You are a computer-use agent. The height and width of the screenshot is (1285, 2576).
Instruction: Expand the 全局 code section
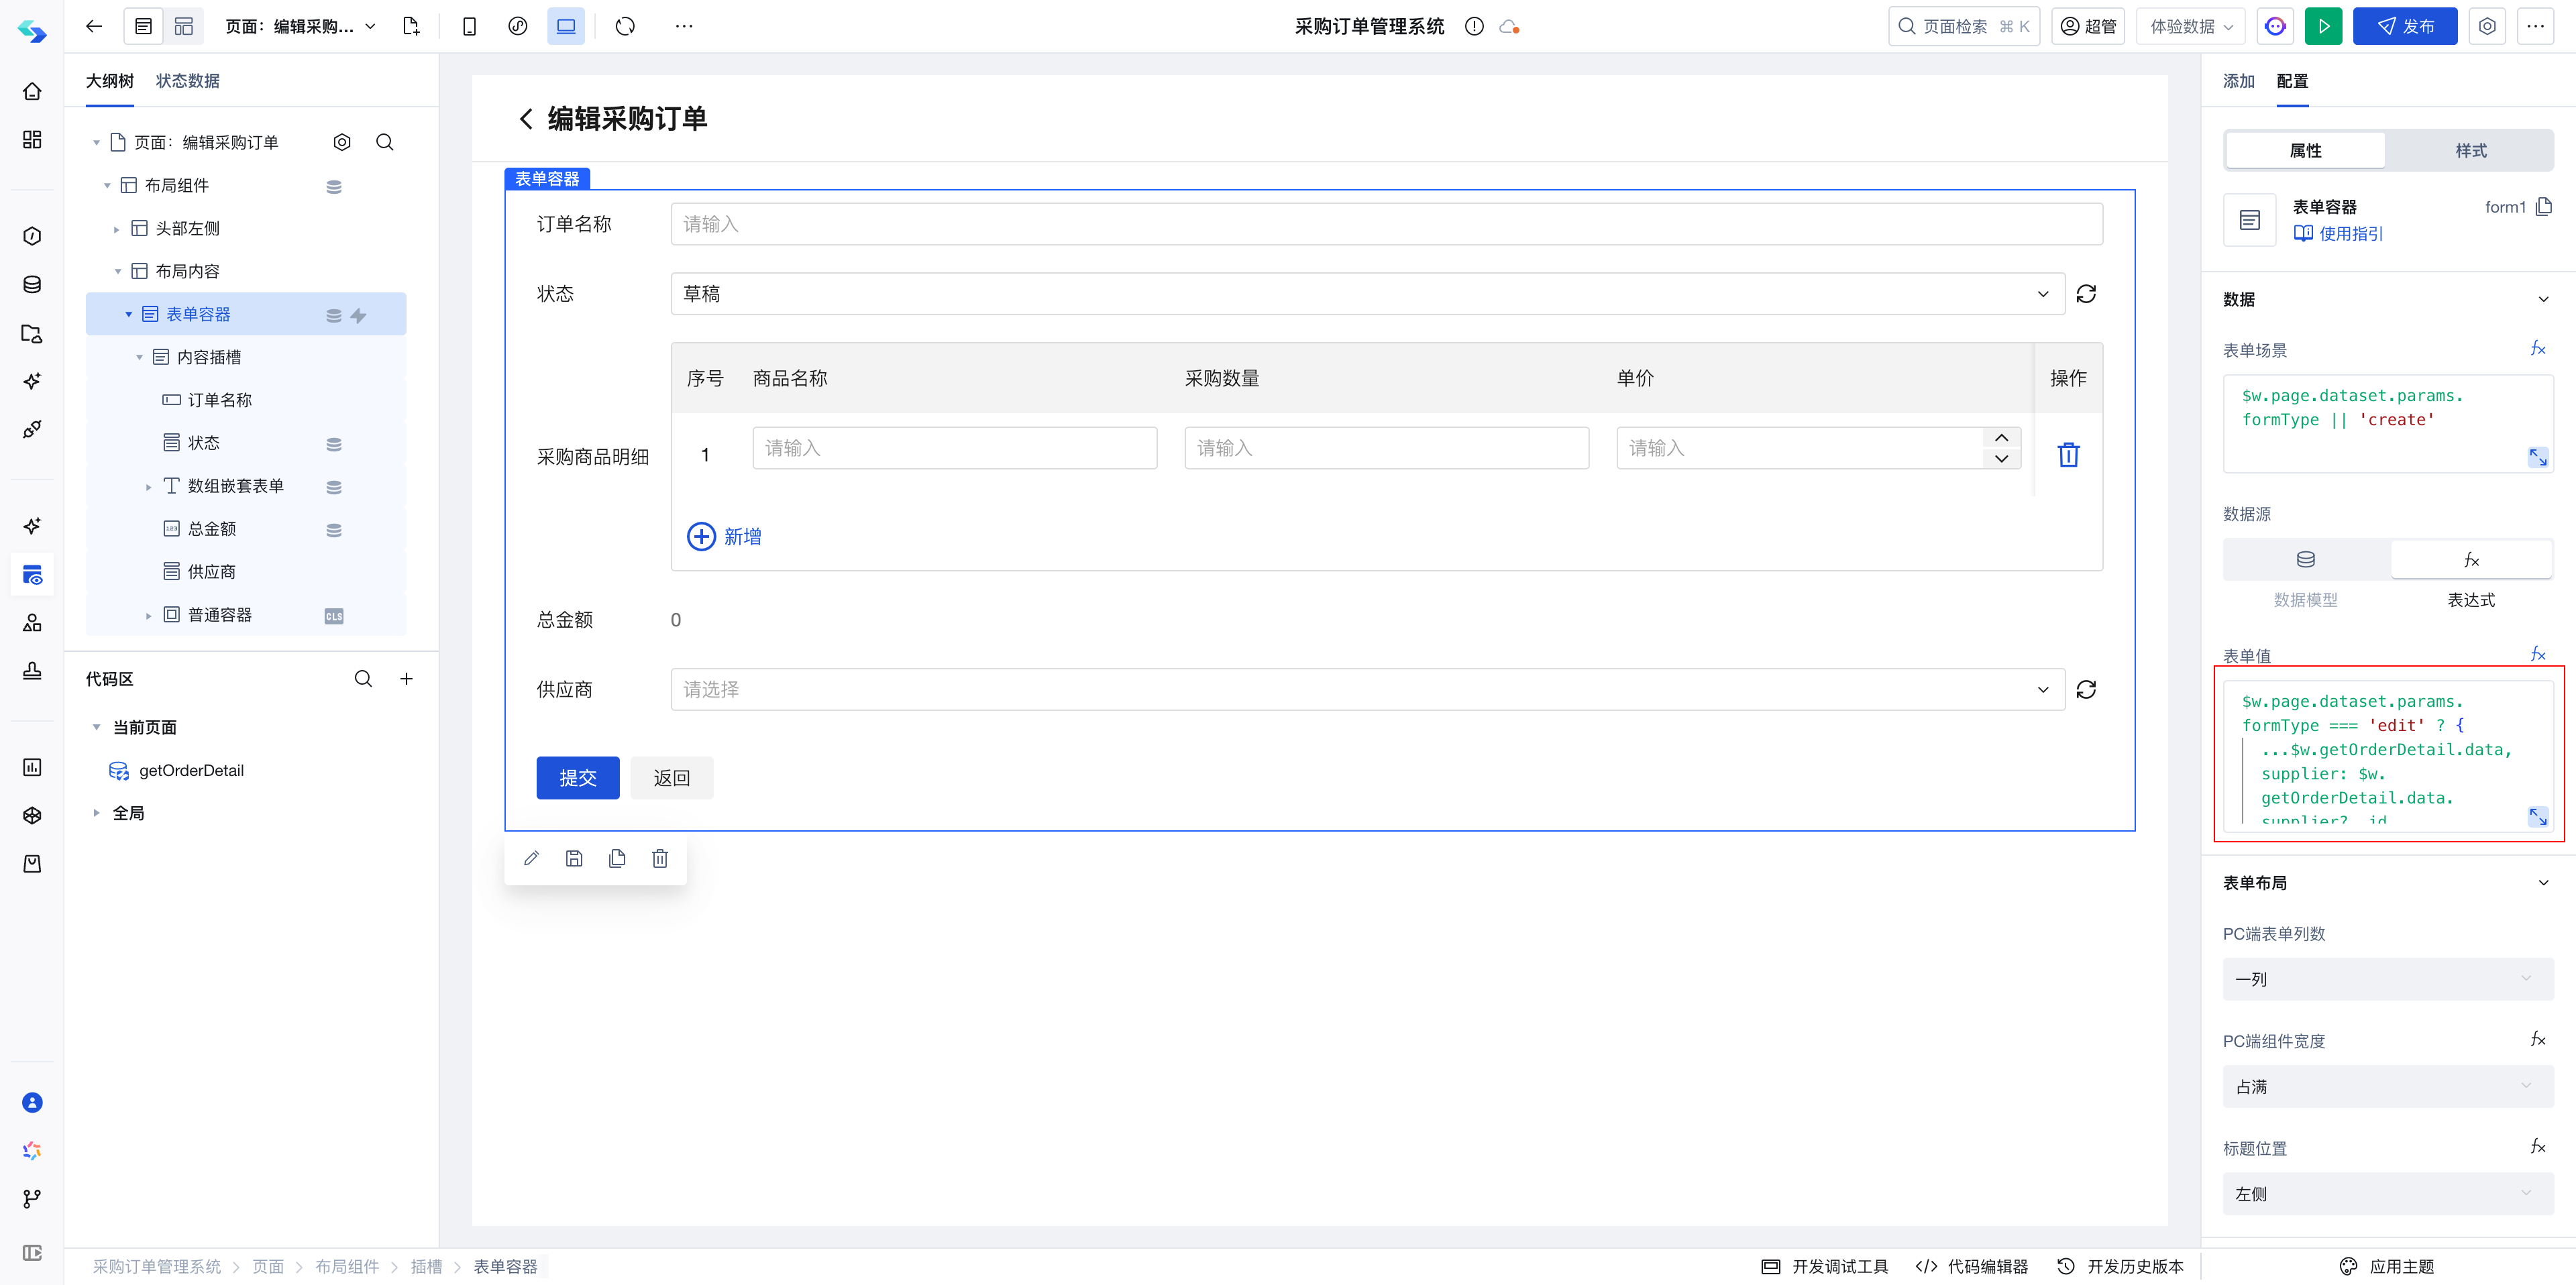point(96,813)
